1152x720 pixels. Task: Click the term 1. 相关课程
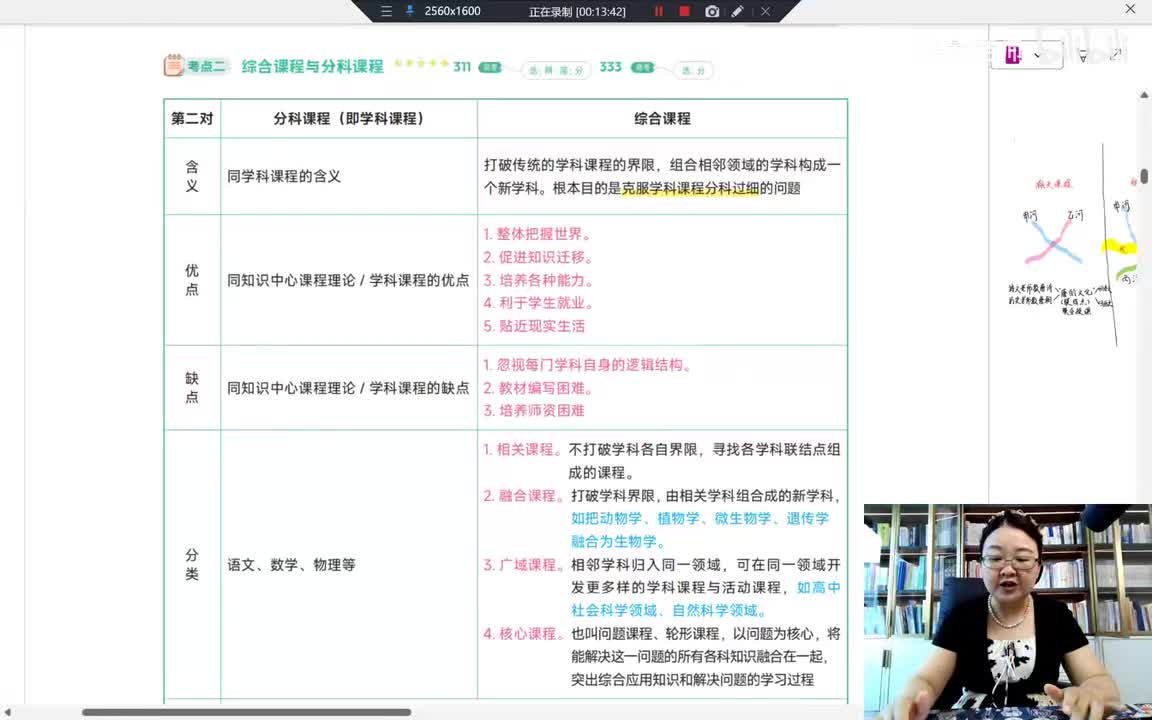click(x=522, y=450)
